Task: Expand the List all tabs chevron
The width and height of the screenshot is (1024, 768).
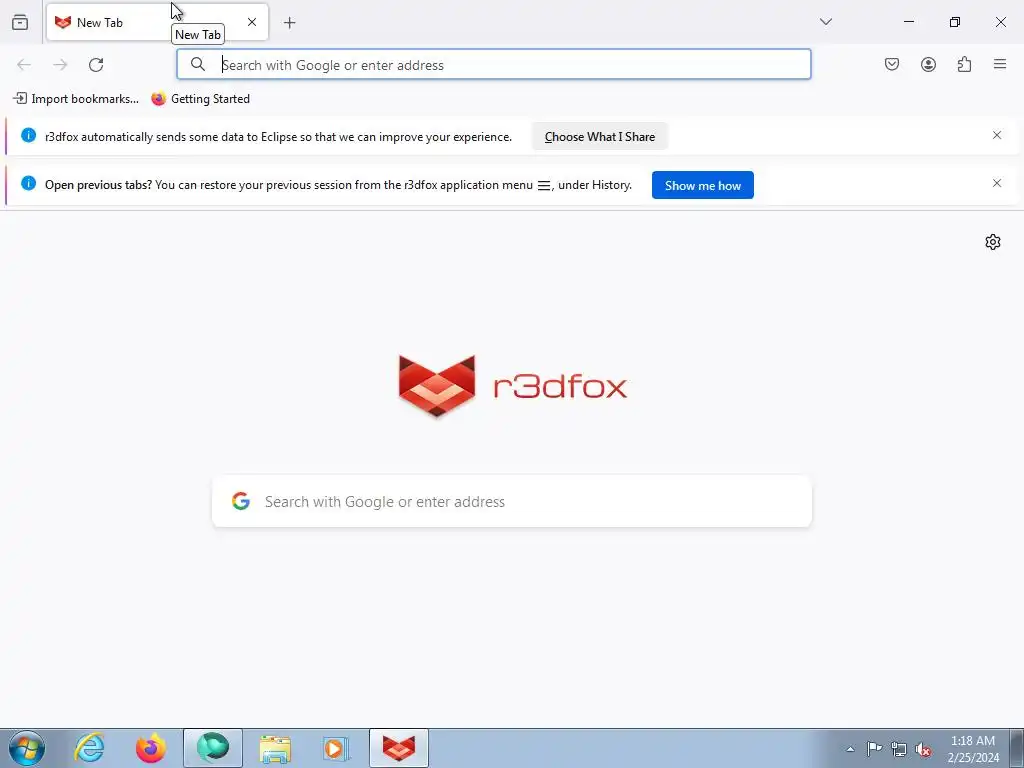Action: tap(825, 22)
